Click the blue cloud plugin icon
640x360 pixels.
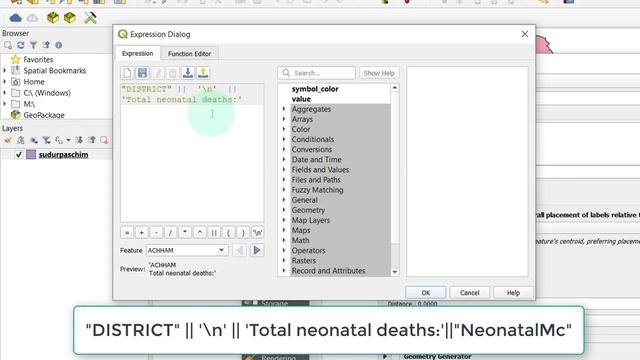(16, 18)
